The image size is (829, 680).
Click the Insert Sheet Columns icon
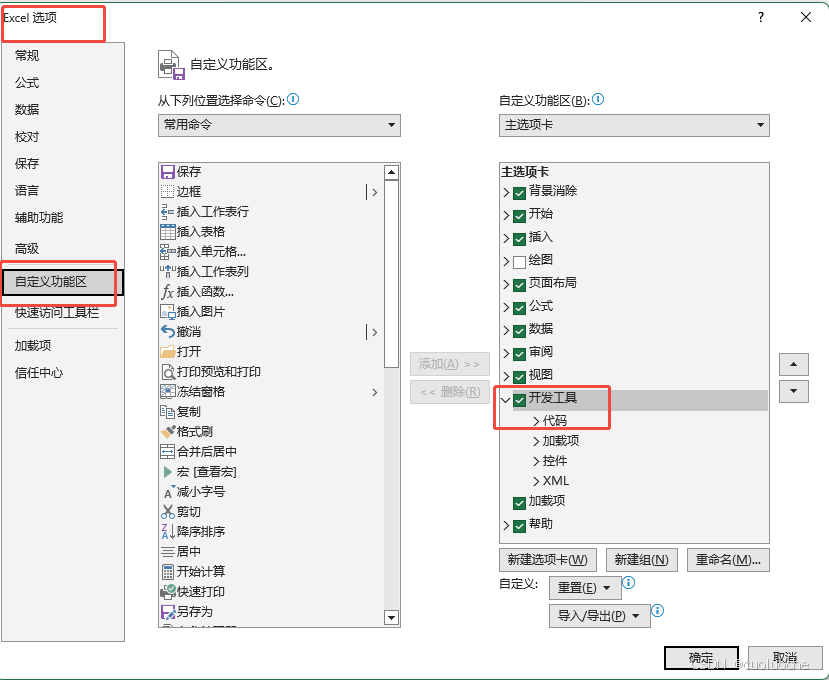tap(168, 272)
